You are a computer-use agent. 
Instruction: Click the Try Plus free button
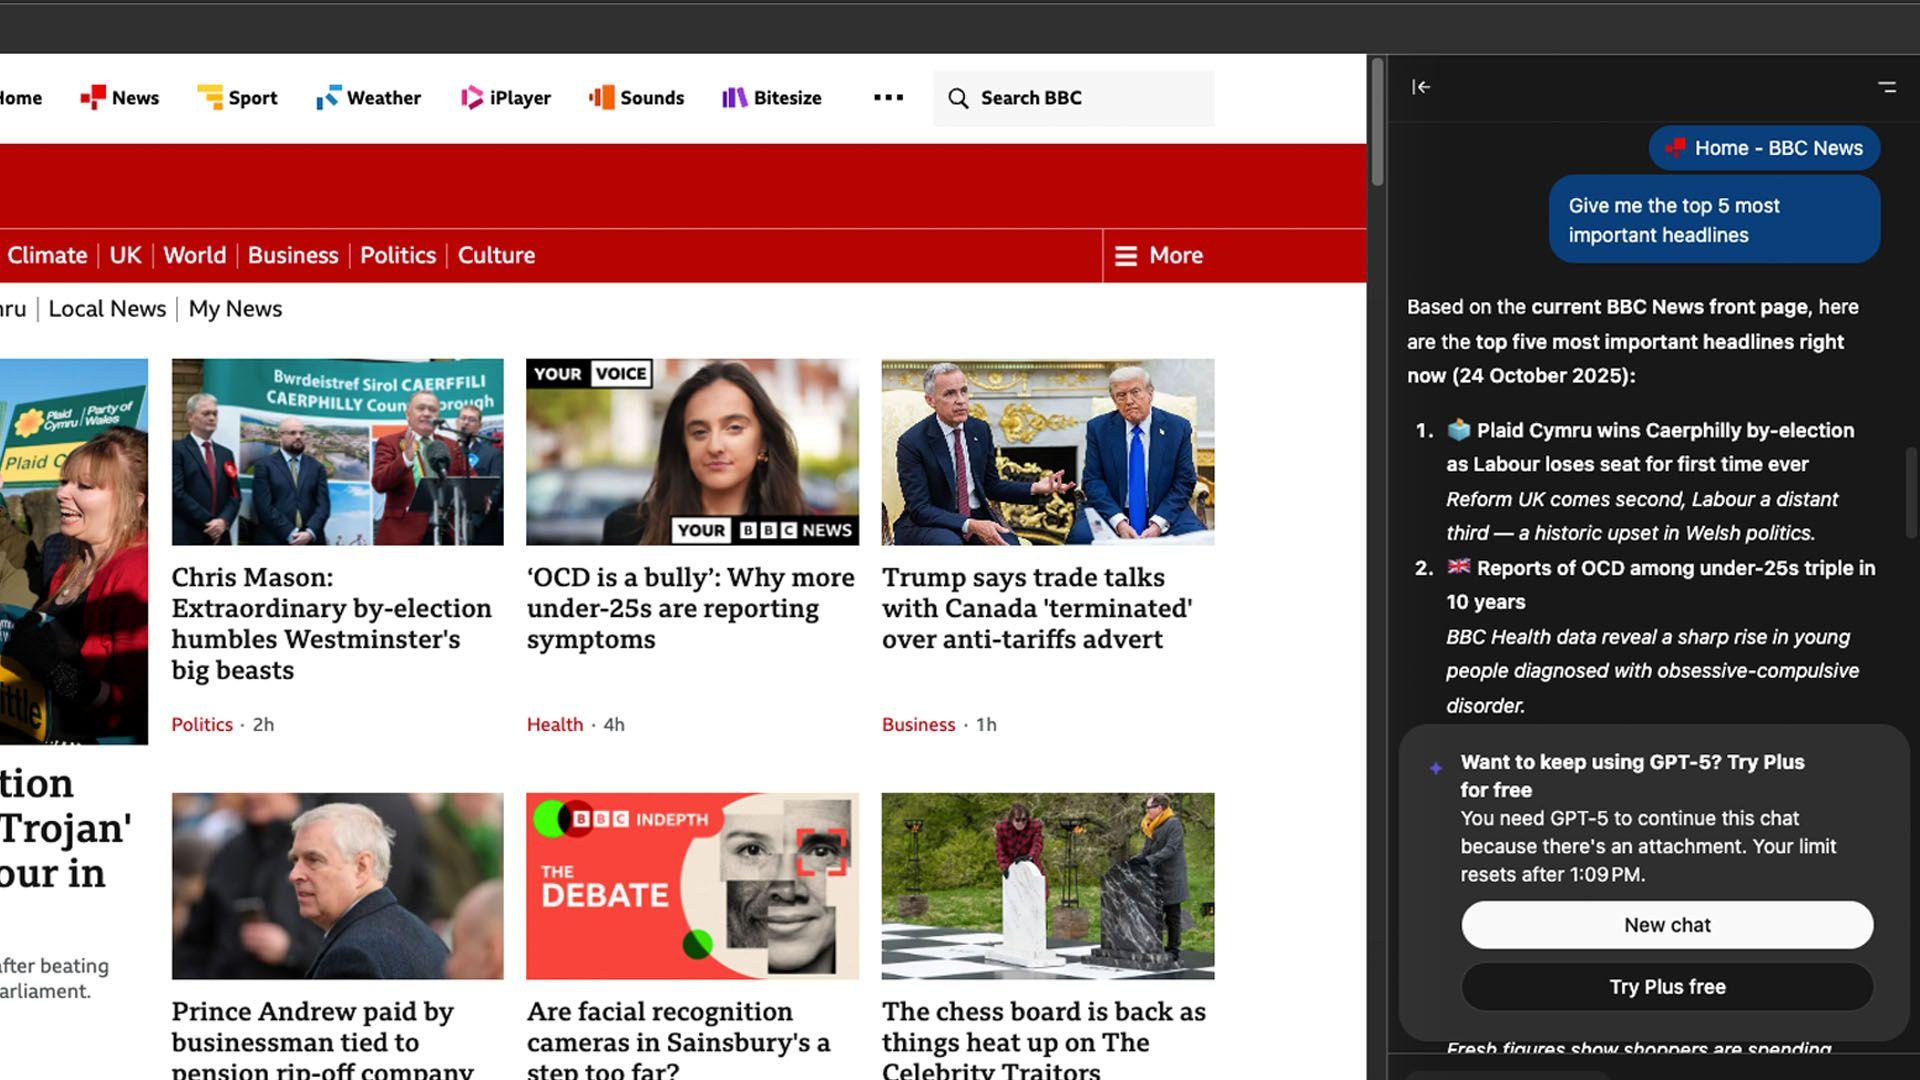pyautogui.click(x=1667, y=987)
